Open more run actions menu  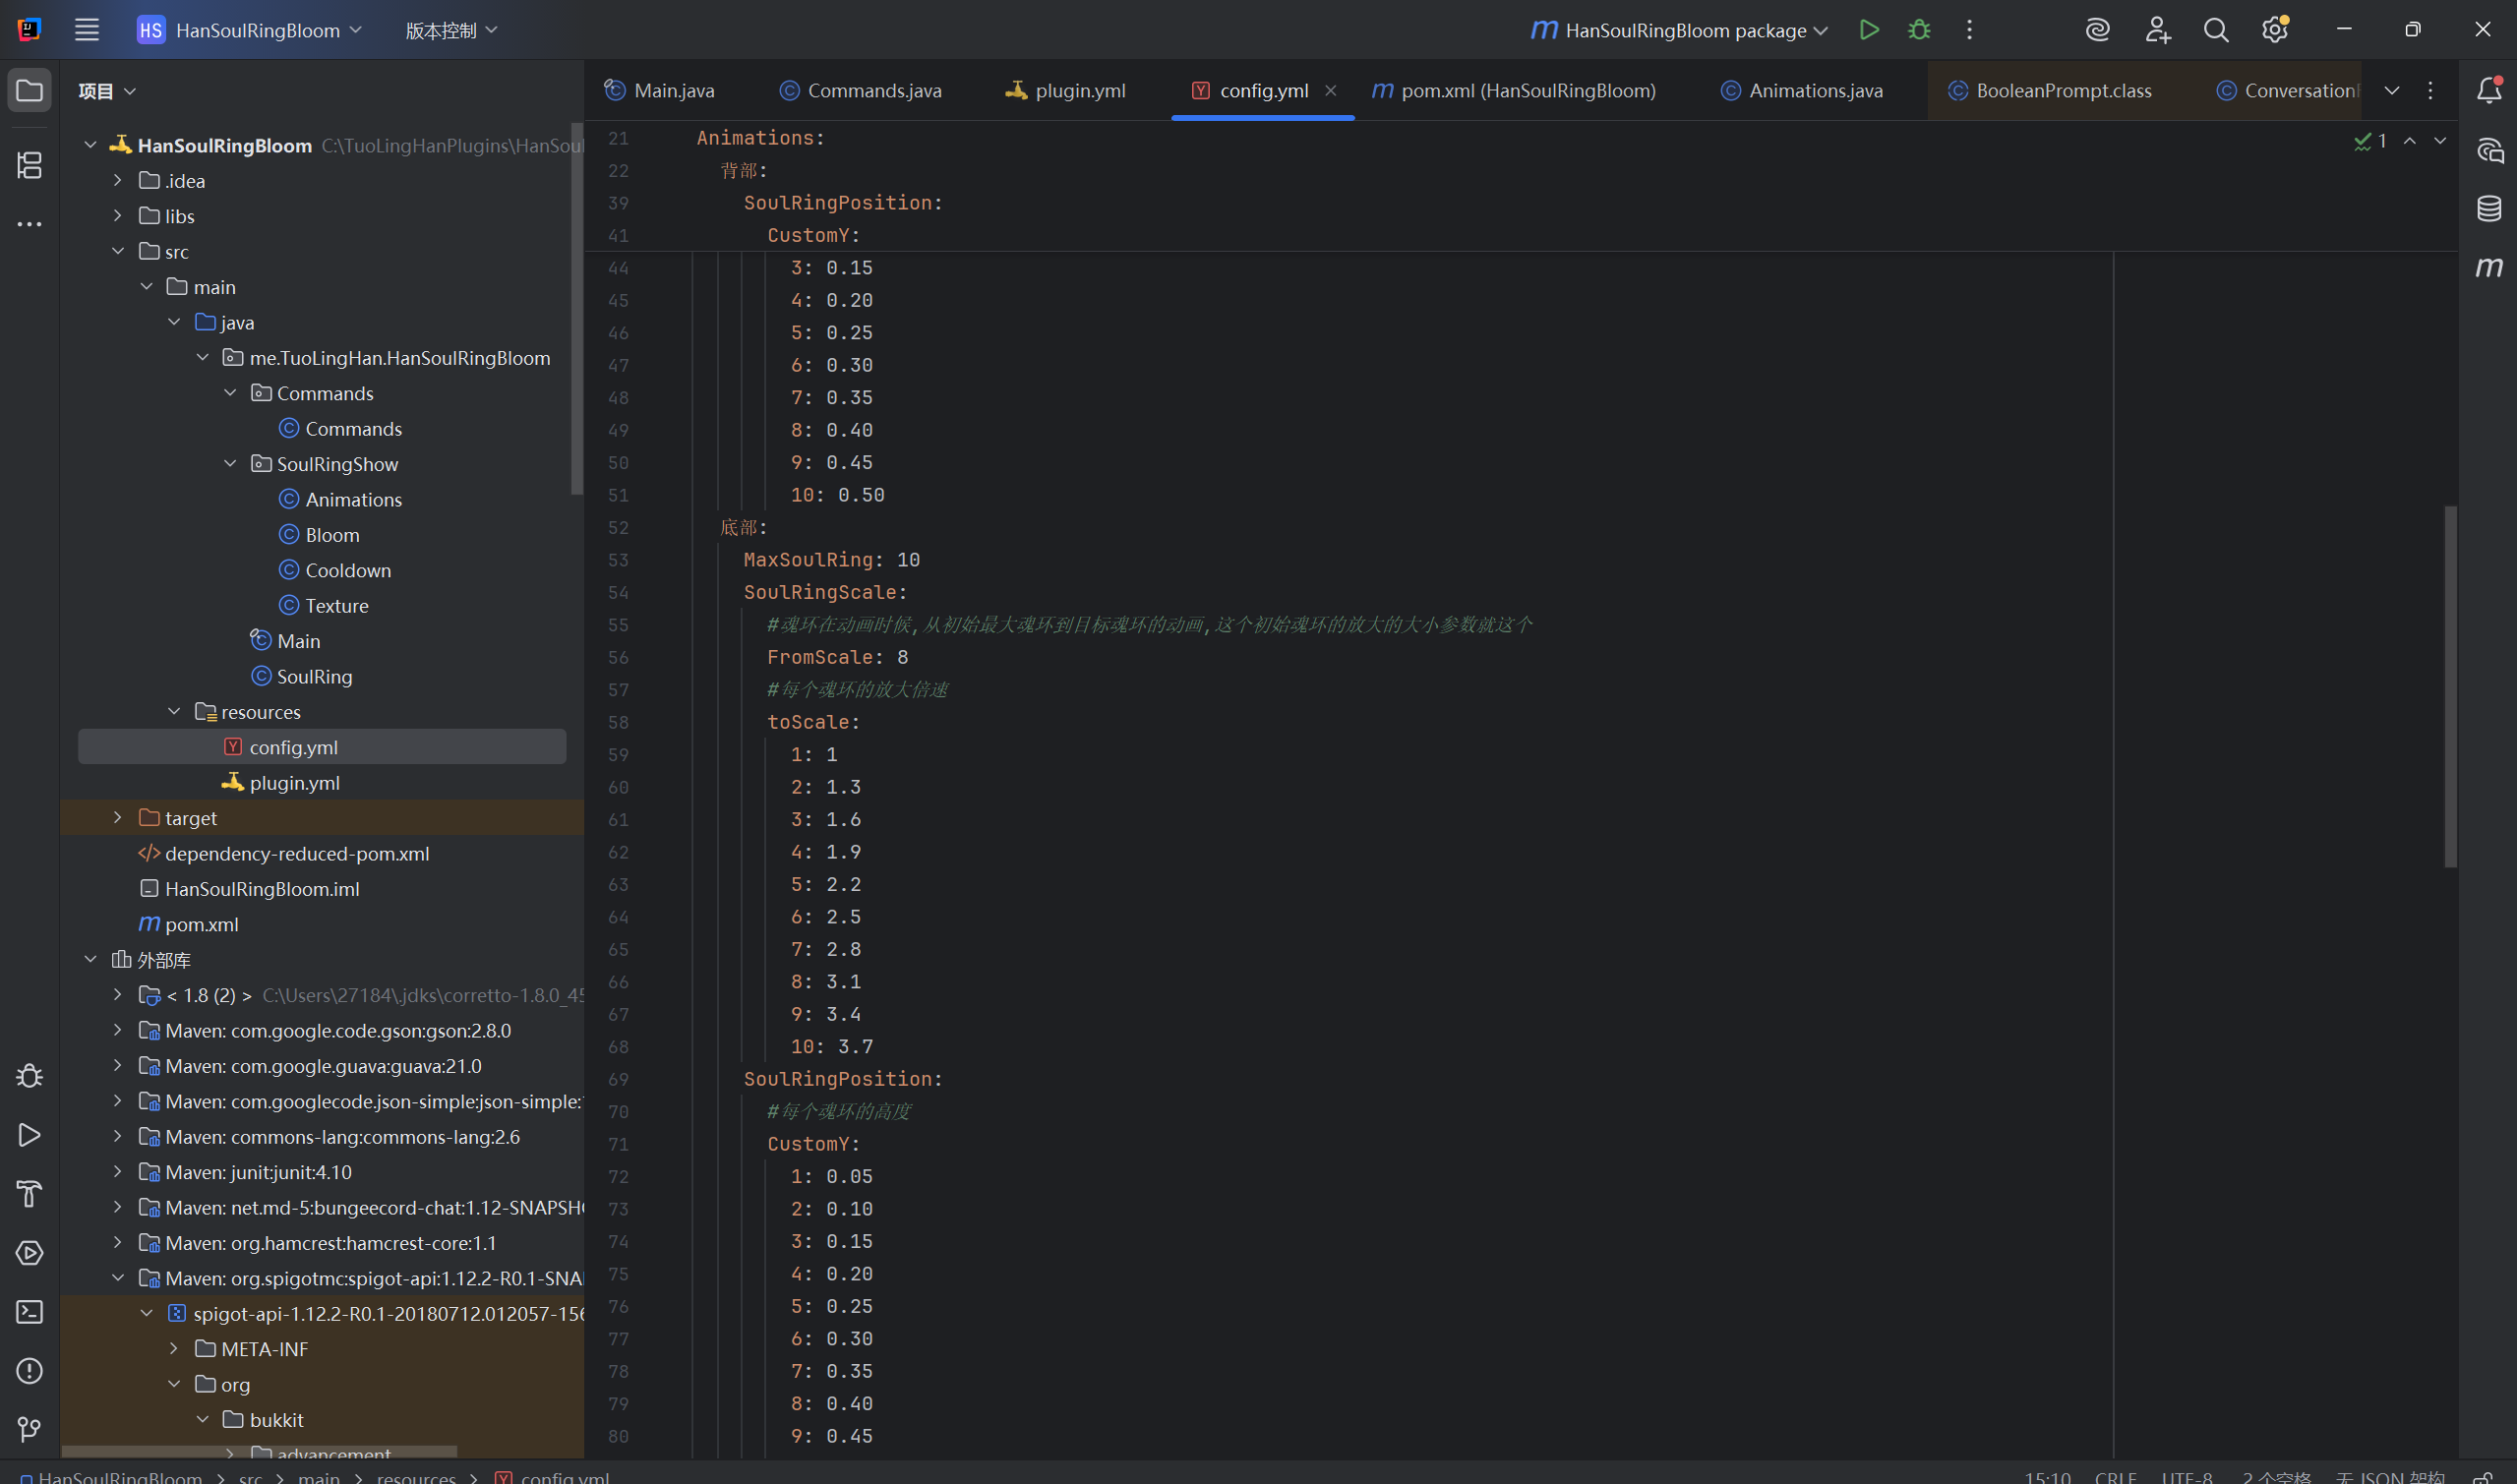(x=1969, y=30)
